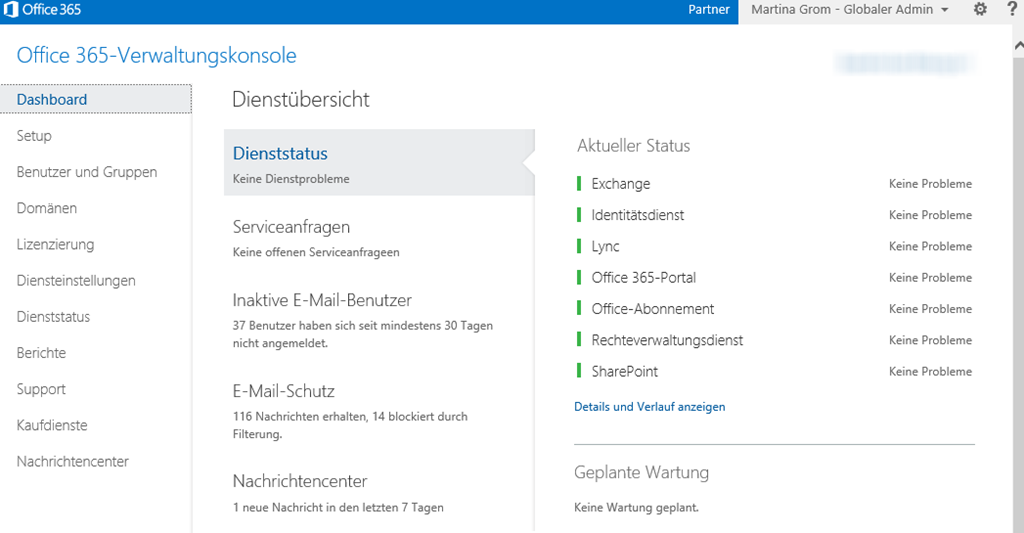
Task: Click the Details und Verlauf anzeigen link
Action: (x=650, y=407)
